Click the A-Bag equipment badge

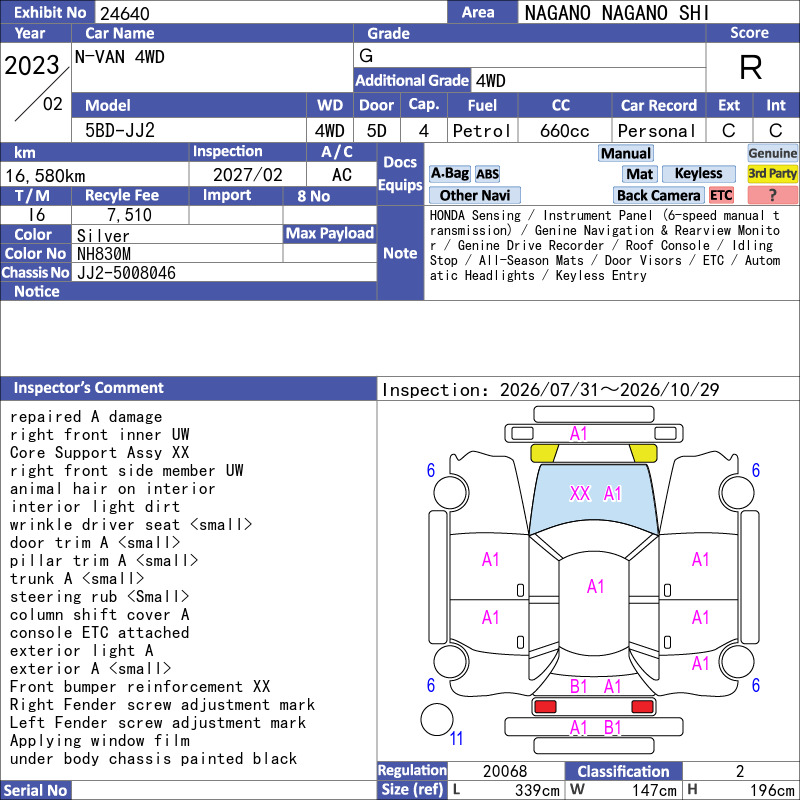click(449, 173)
